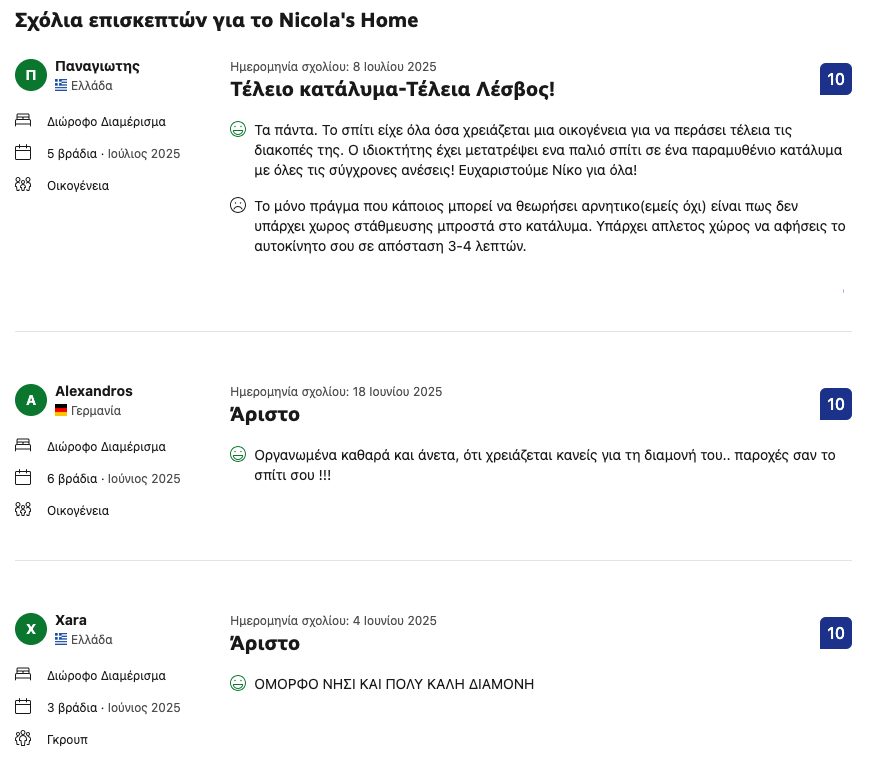Click the German flag under Alexandros
871x764 pixels.
point(61,411)
